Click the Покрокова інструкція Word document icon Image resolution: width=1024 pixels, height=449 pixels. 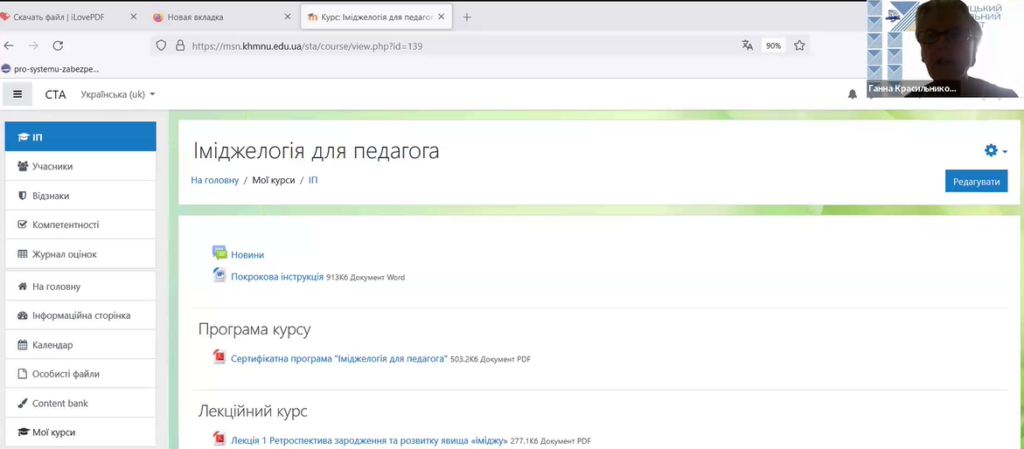[x=219, y=276]
